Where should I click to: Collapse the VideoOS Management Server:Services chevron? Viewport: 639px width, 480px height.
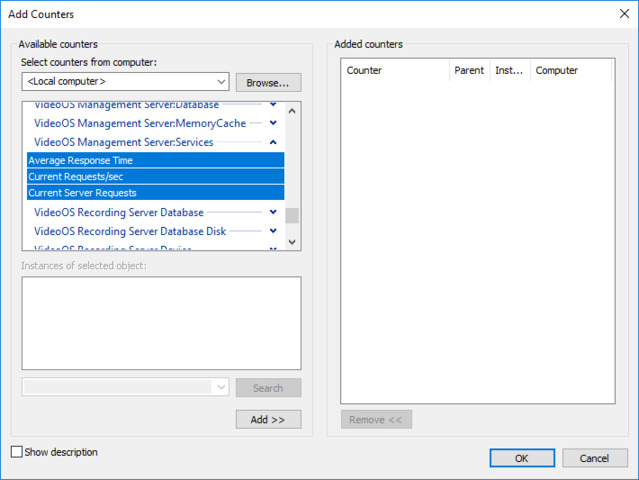(x=272, y=142)
